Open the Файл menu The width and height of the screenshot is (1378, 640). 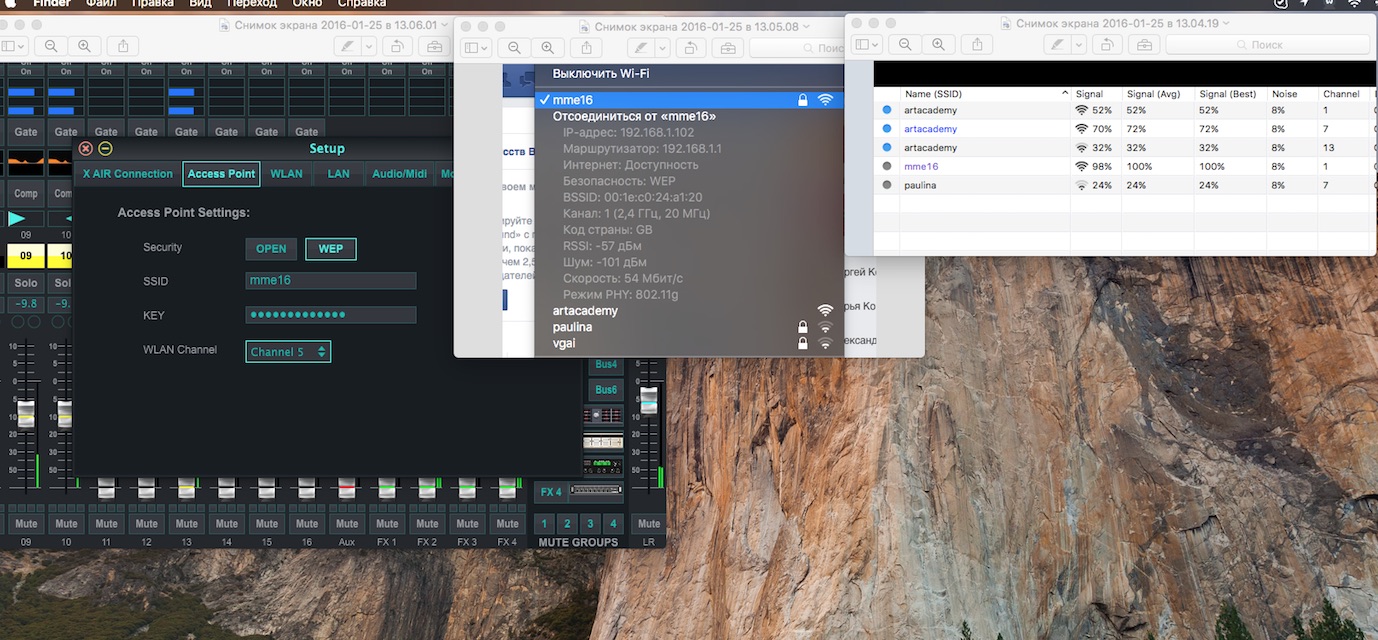coord(99,4)
